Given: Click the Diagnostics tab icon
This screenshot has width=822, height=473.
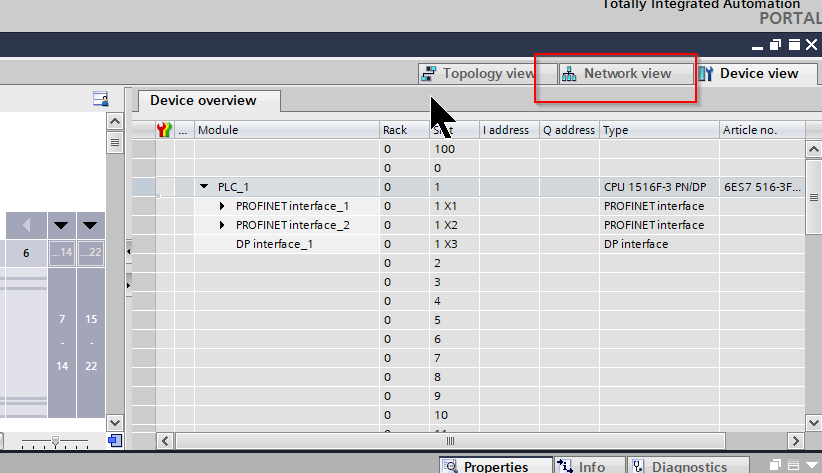Looking at the screenshot, I should tap(638, 466).
